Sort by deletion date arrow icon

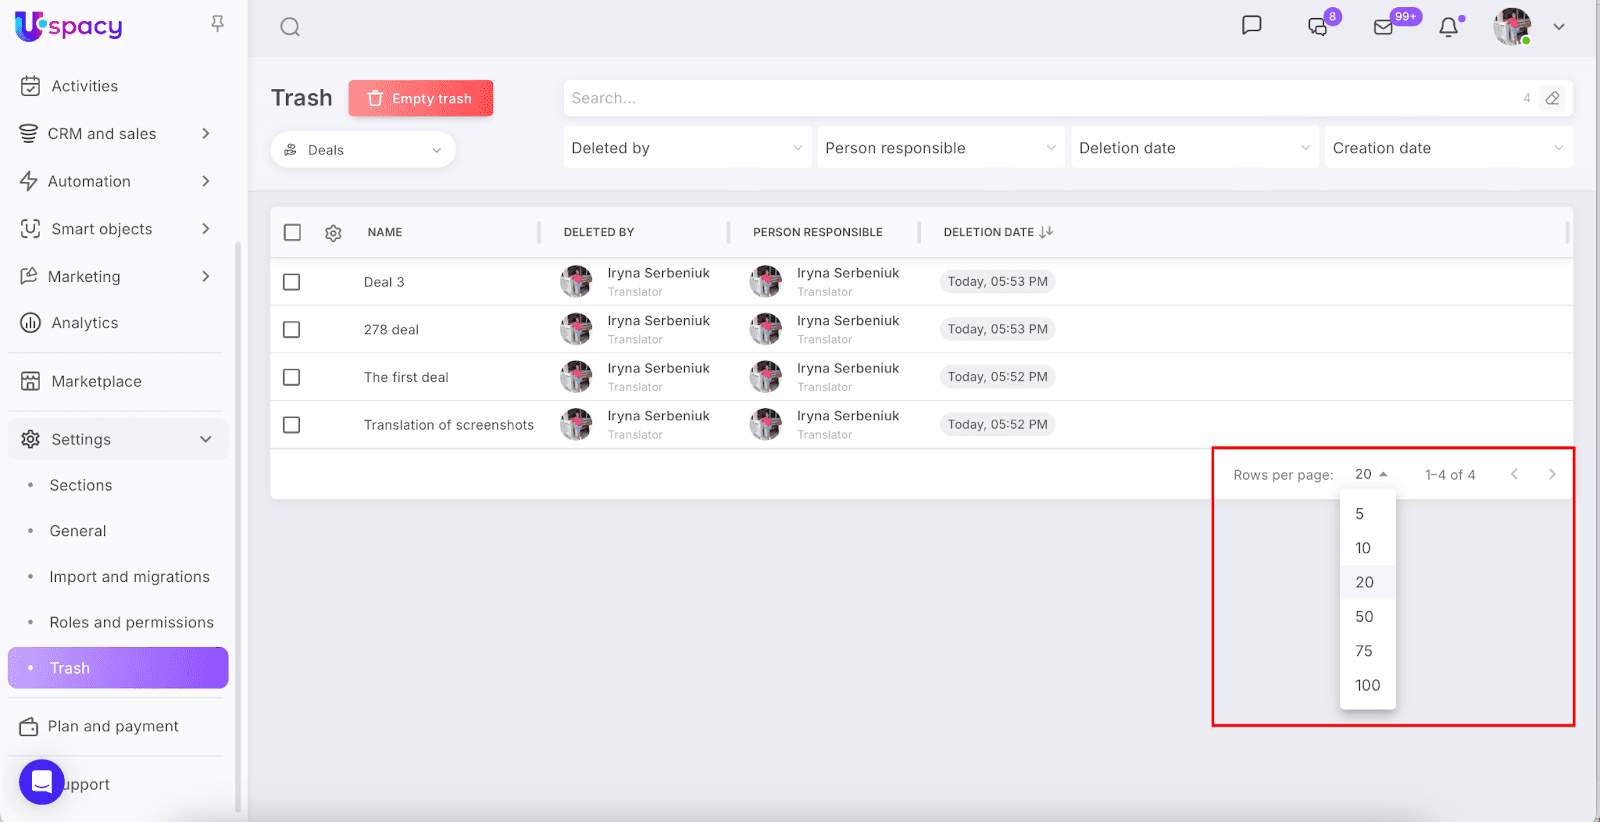[x=1046, y=232]
